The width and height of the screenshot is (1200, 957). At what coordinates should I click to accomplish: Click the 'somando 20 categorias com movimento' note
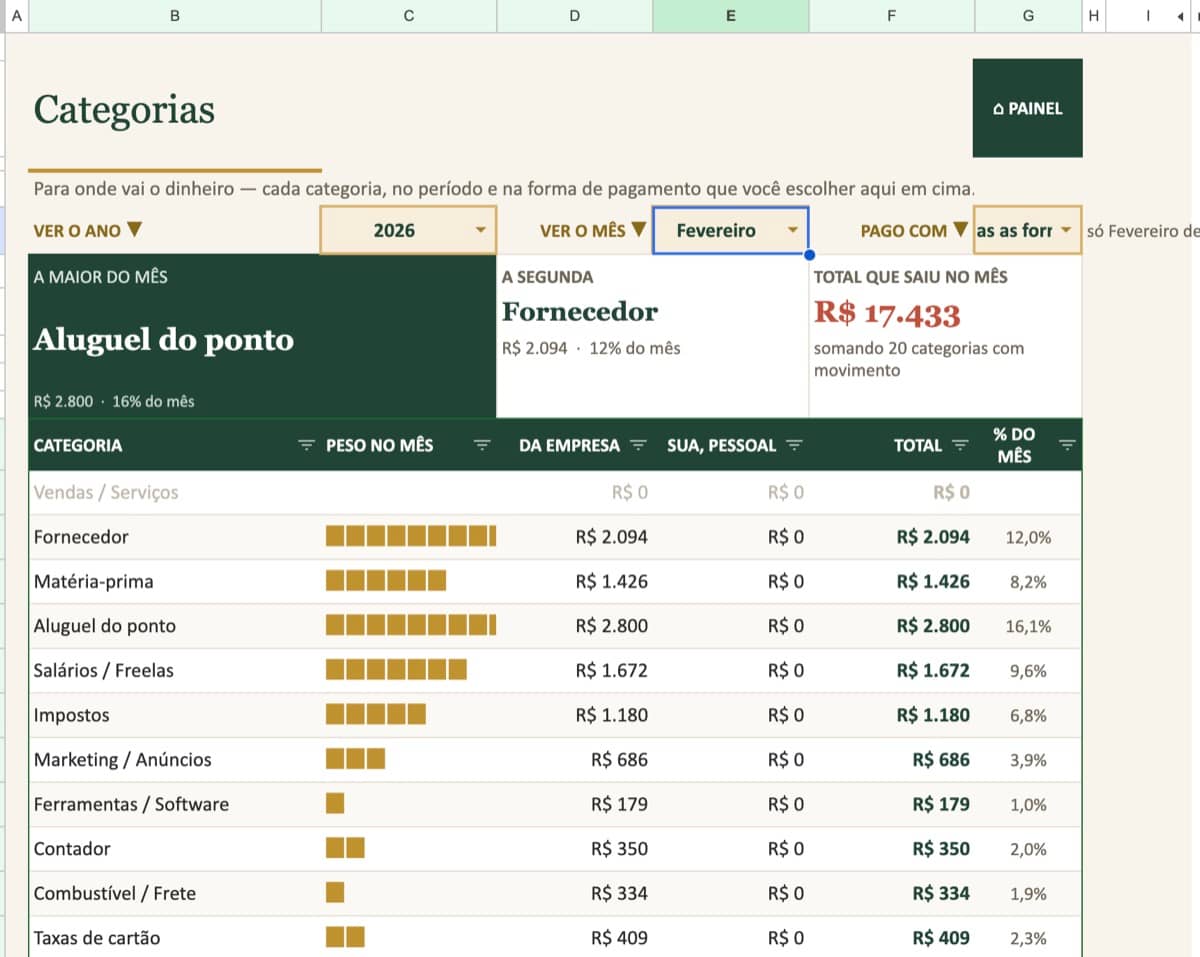pos(919,359)
